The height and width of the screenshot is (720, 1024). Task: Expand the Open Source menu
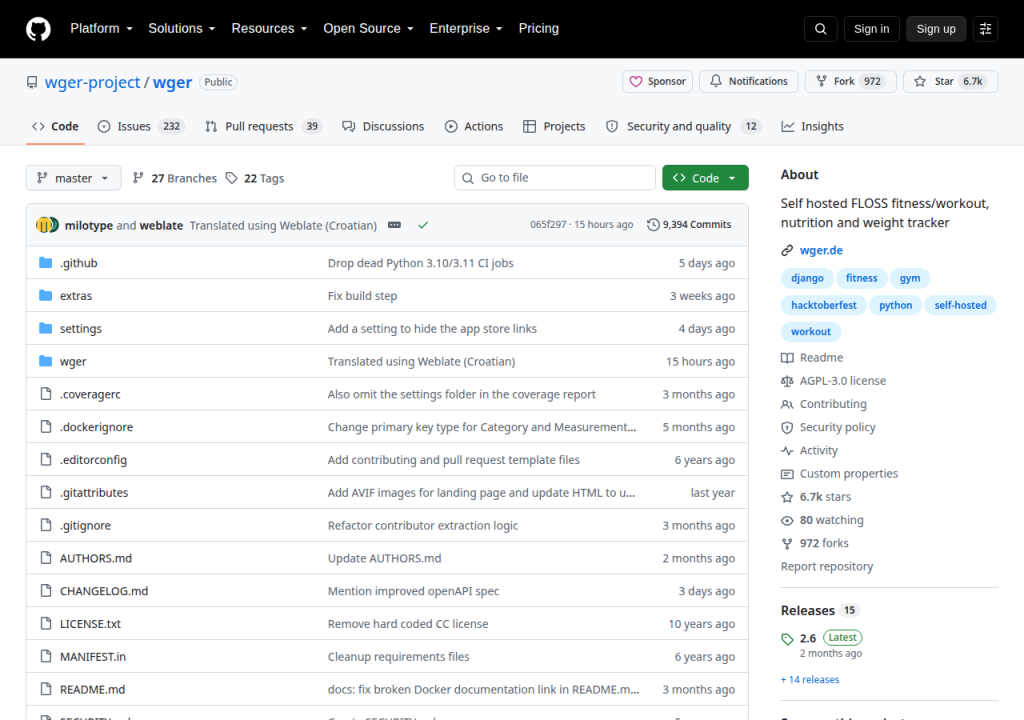(368, 29)
